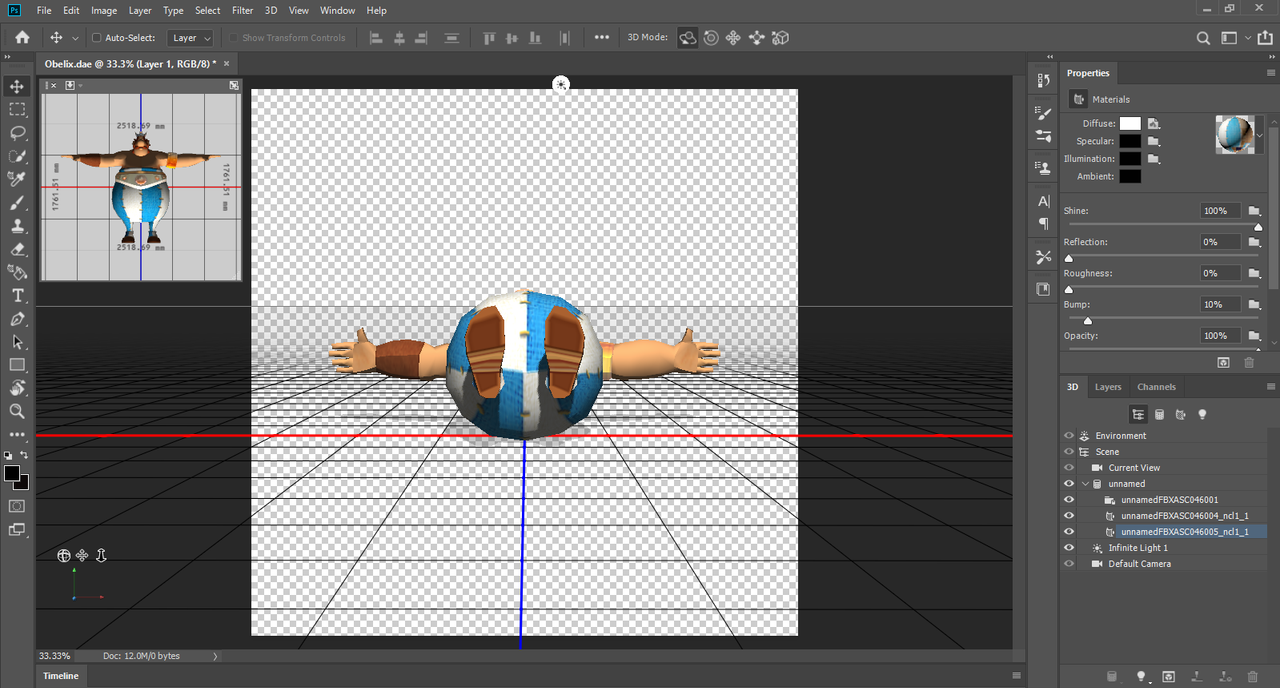Switch to the Channels tab

[1156, 387]
